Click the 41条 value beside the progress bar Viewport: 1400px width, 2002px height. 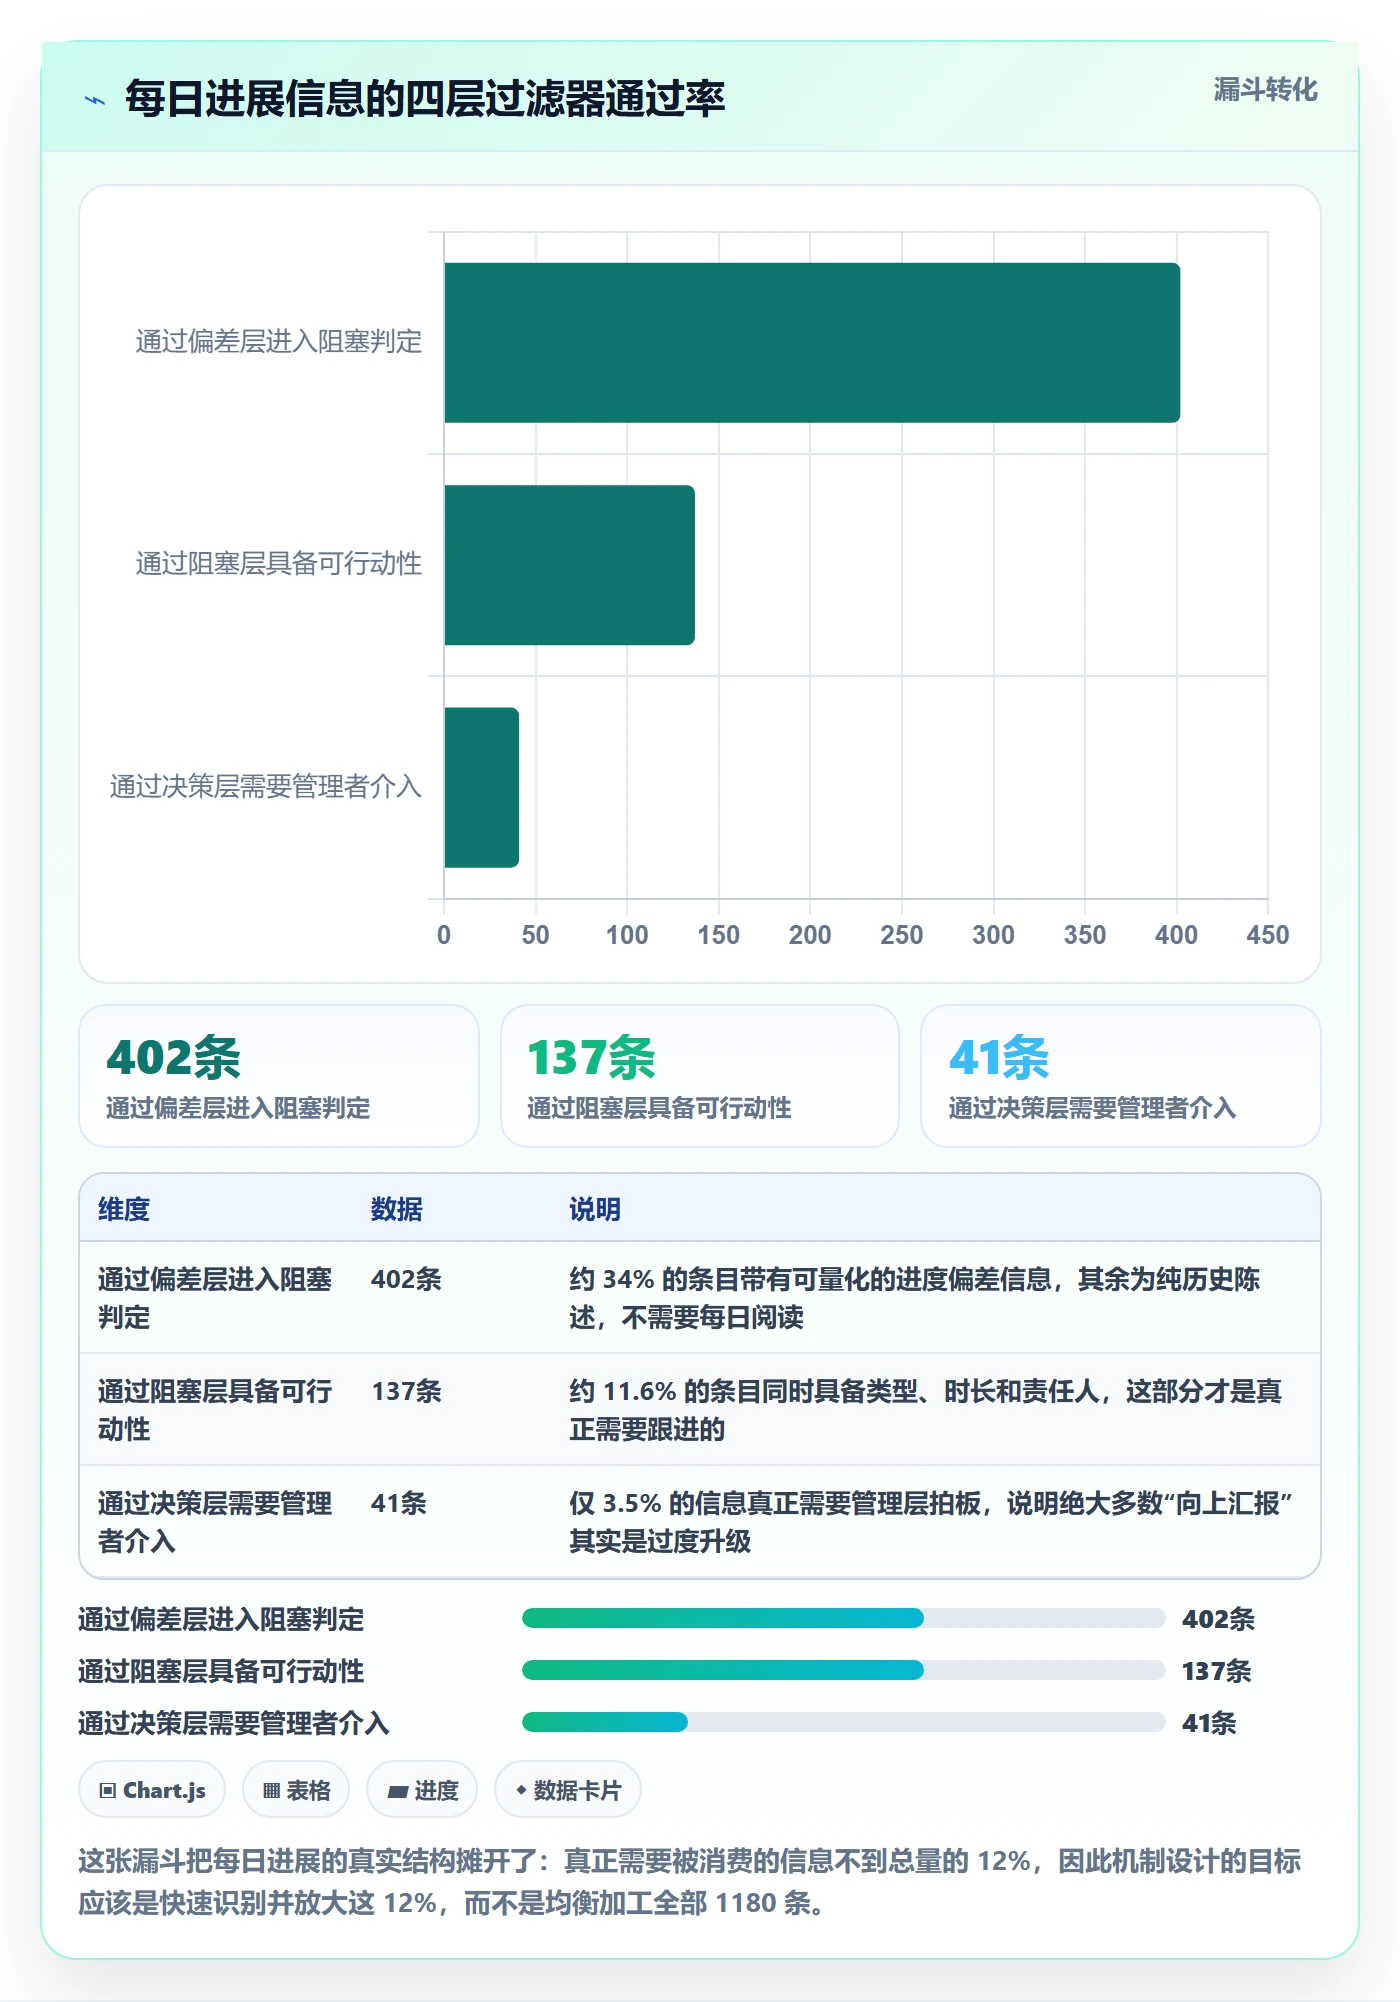[x=1209, y=1723]
